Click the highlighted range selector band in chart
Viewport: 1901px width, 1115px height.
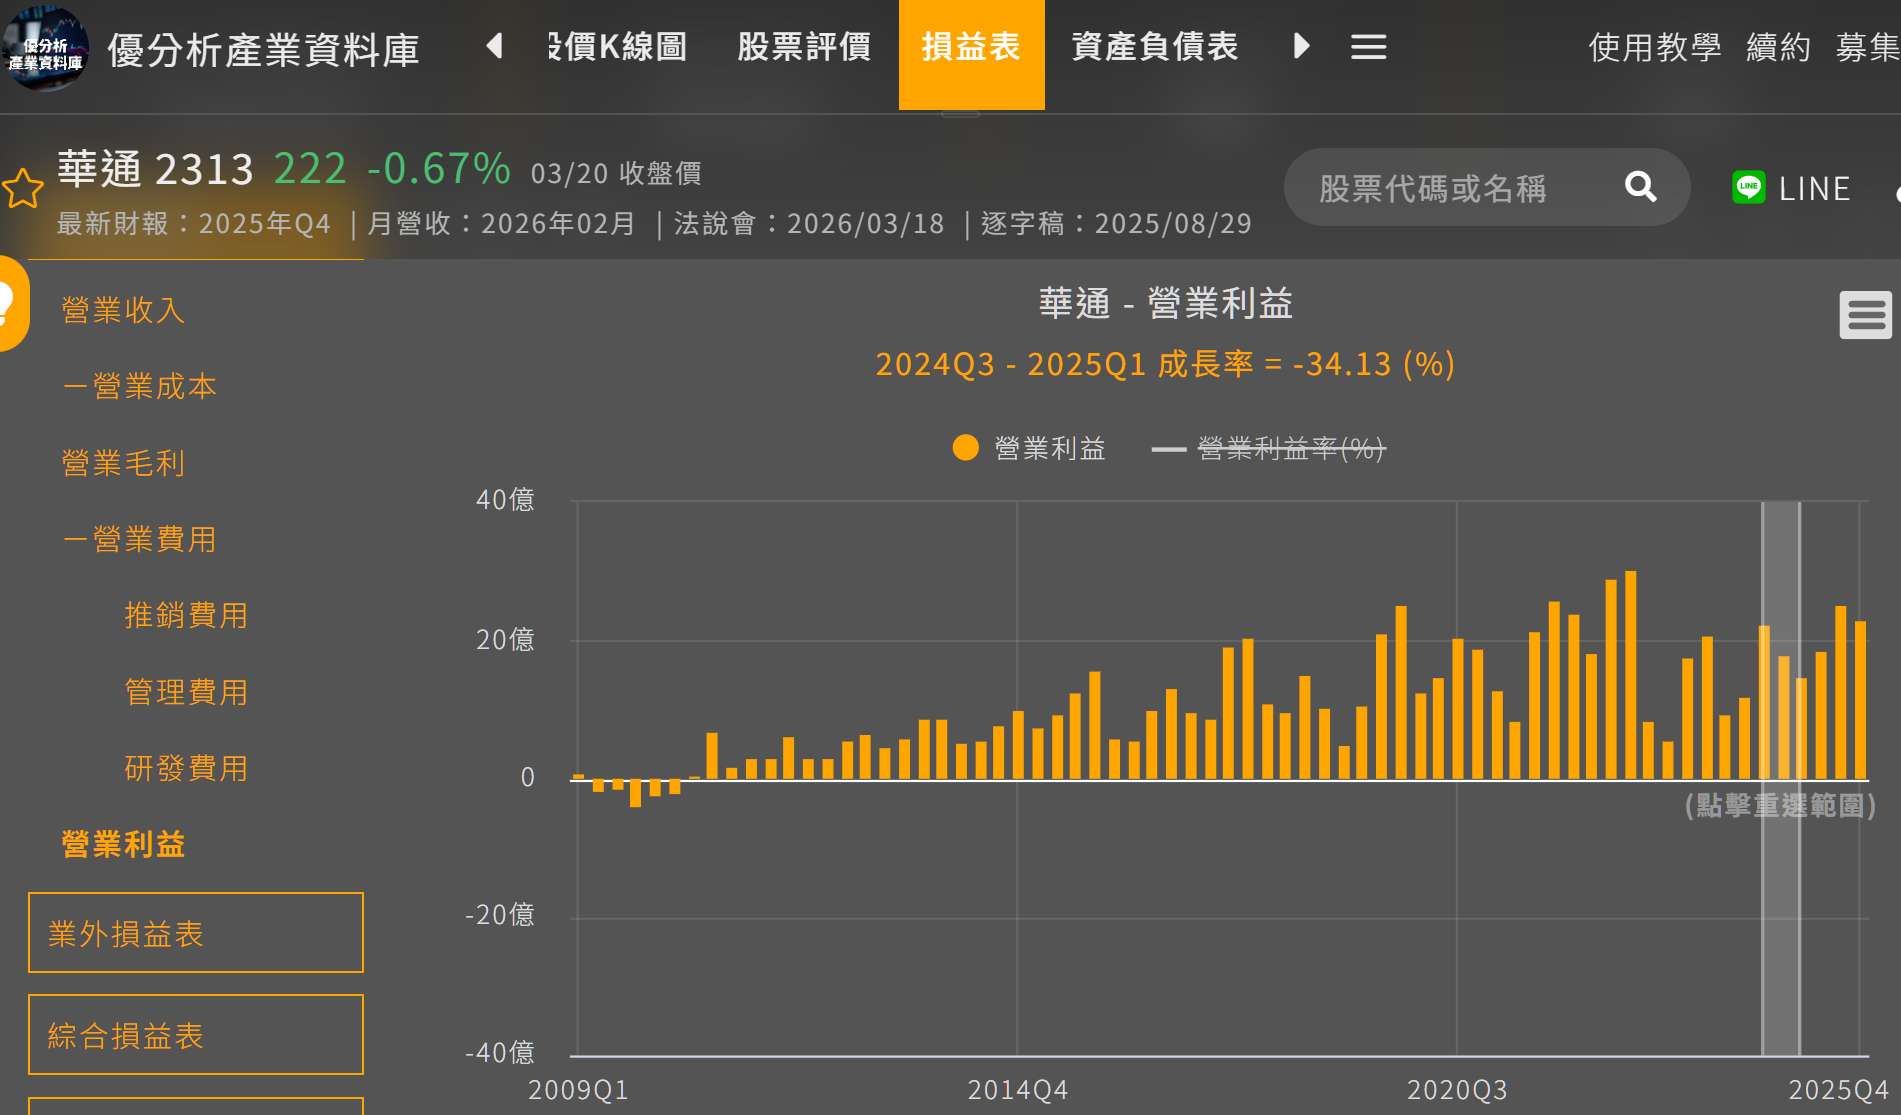pos(1780,900)
